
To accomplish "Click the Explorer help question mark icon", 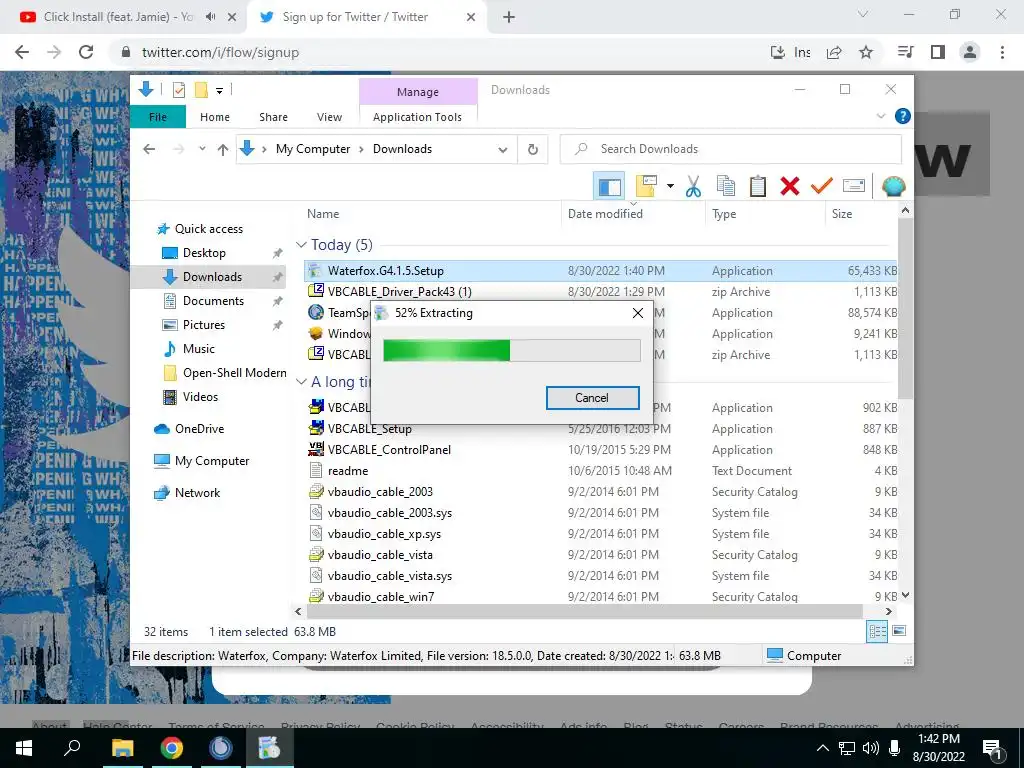I will 903,116.
